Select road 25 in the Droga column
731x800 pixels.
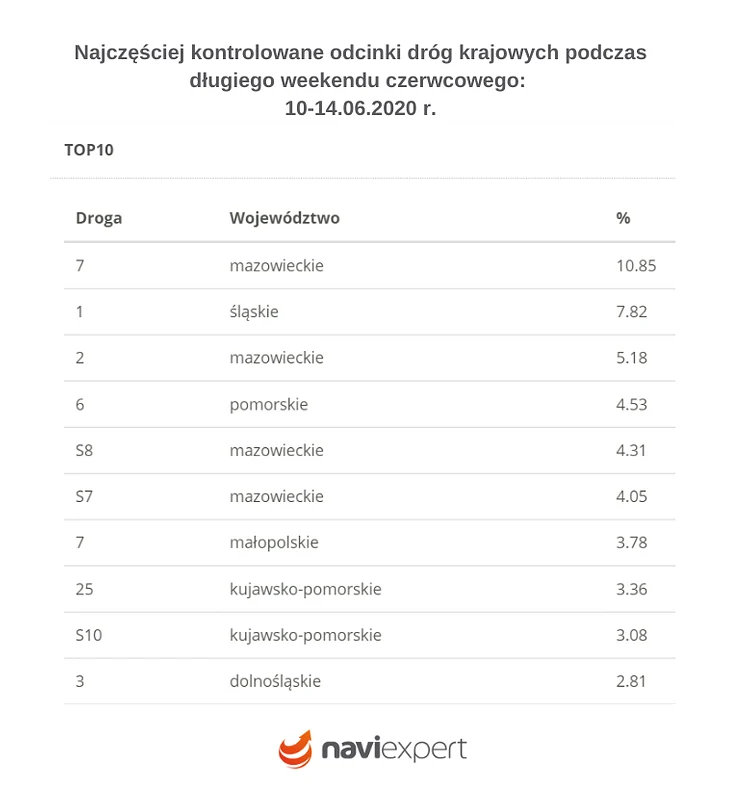(x=85, y=589)
